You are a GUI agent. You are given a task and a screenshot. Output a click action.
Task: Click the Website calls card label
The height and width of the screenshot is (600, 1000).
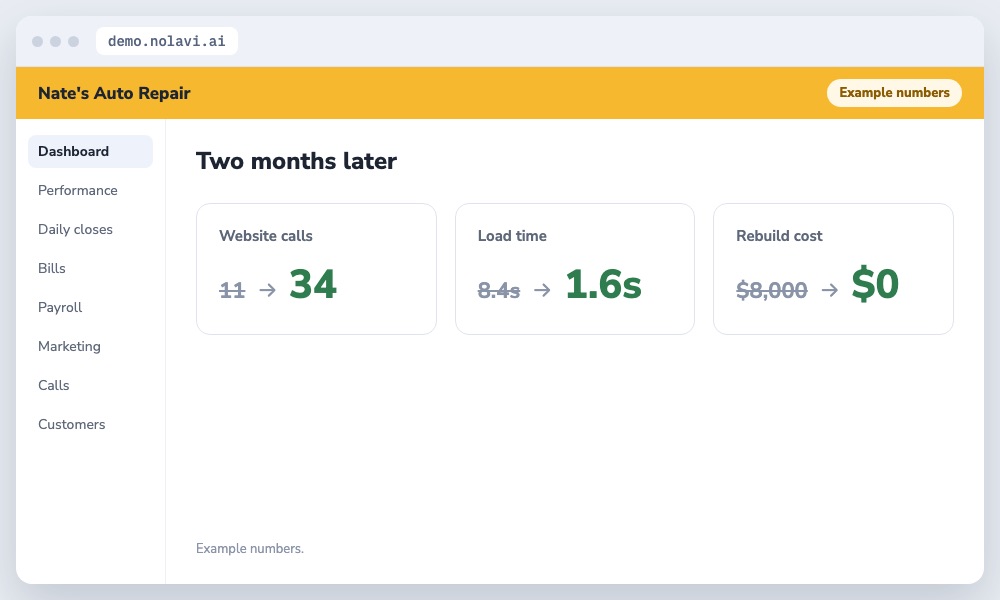[x=266, y=235]
